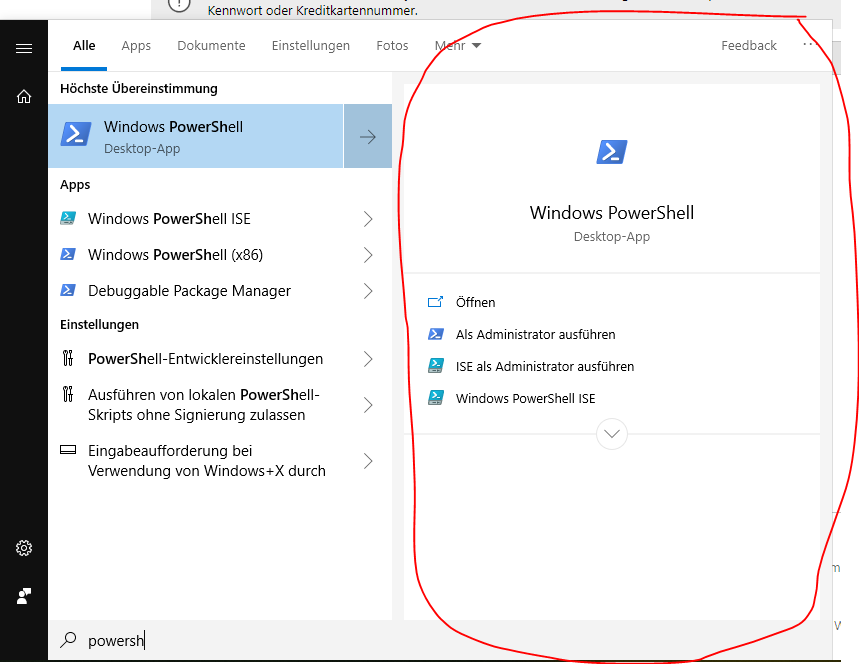The image size is (859, 664).
Task: Click the icon next to ISE als Administrator ausführen
Action: [436, 365]
